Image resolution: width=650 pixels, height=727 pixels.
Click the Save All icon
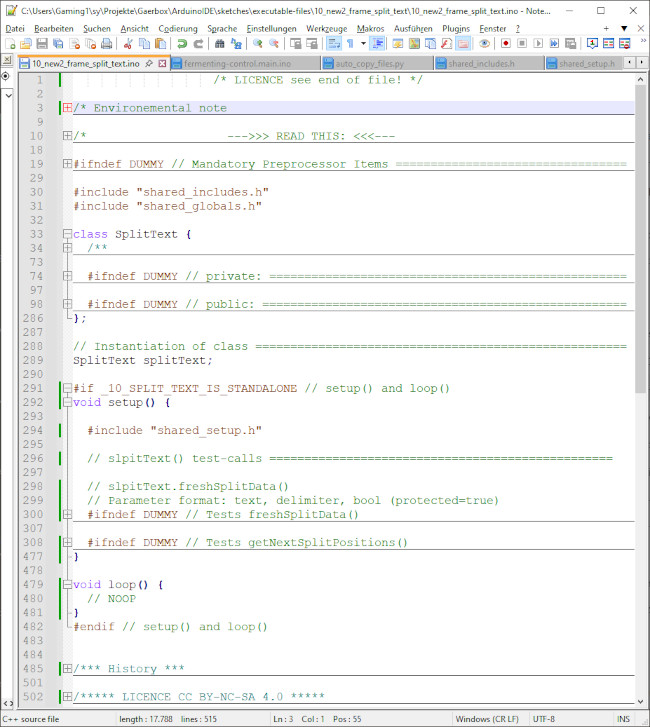58,44
